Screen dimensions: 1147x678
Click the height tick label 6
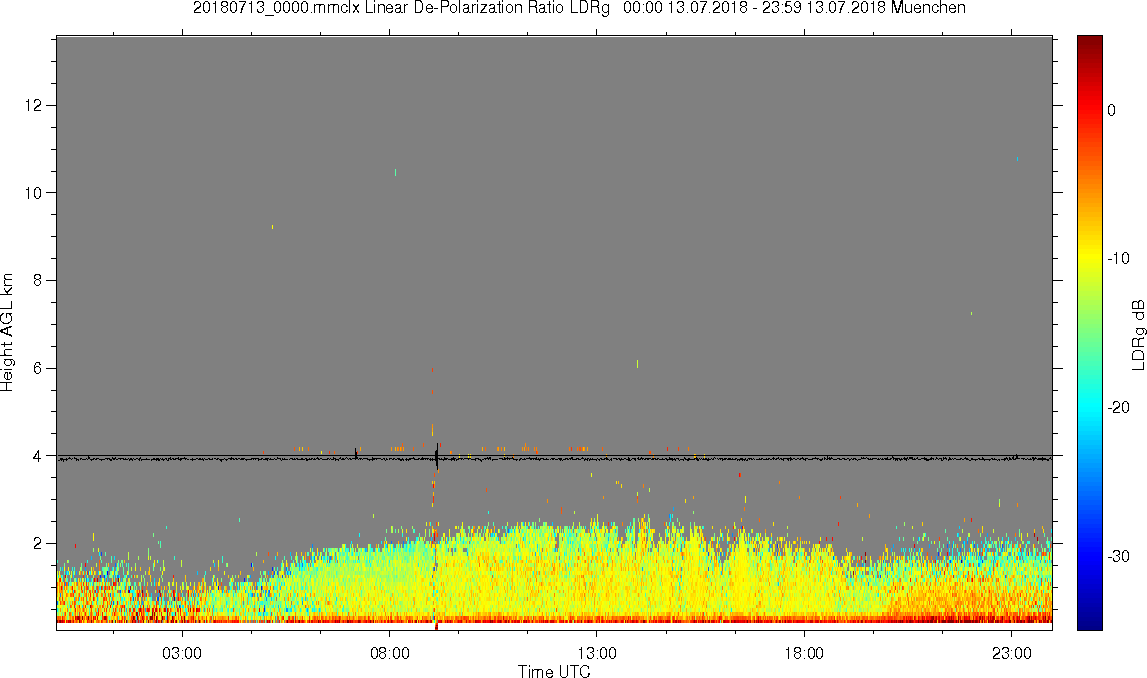click(38, 369)
